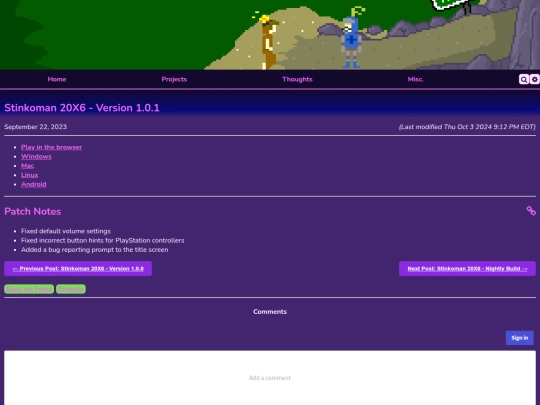
Task: Click 'Fixed default volume settings' note
Action: click(66, 231)
